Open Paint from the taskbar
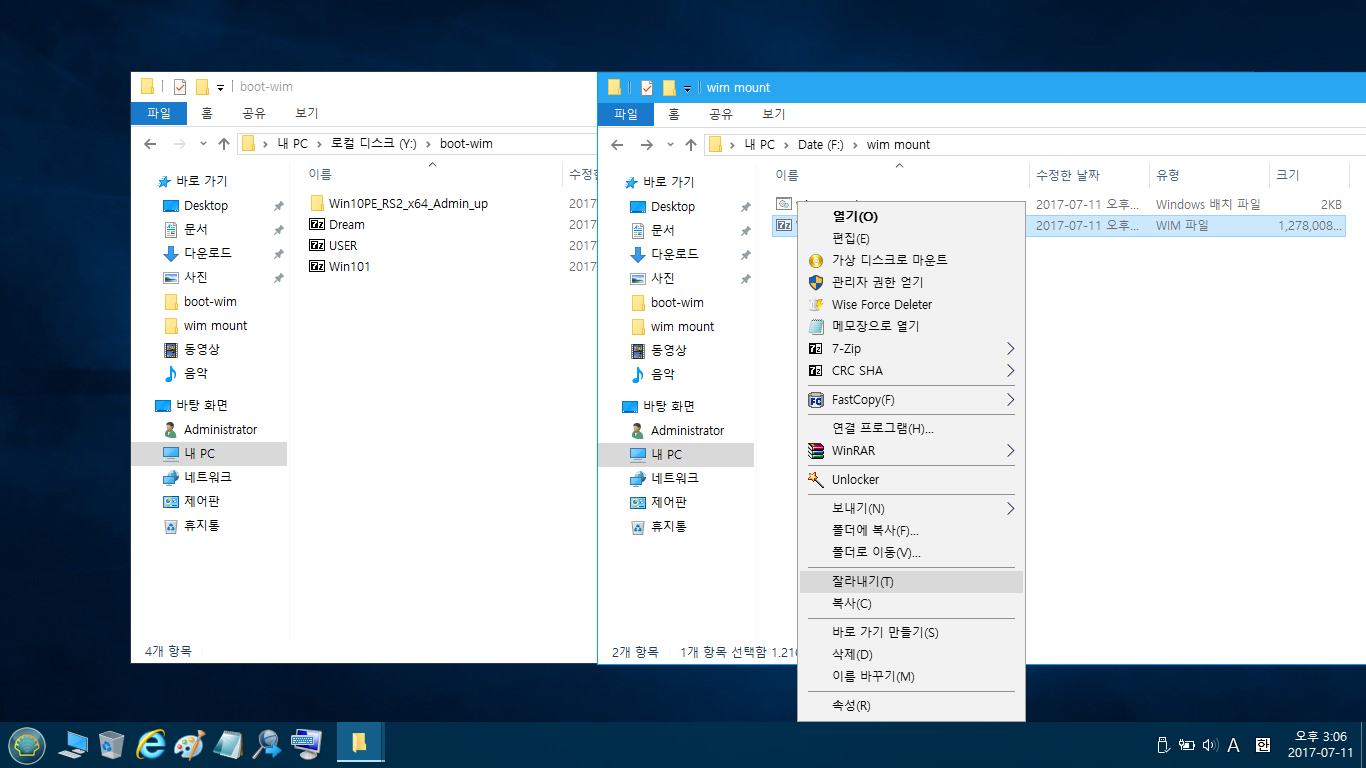The height and width of the screenshot is (768, 1366). 189,744
